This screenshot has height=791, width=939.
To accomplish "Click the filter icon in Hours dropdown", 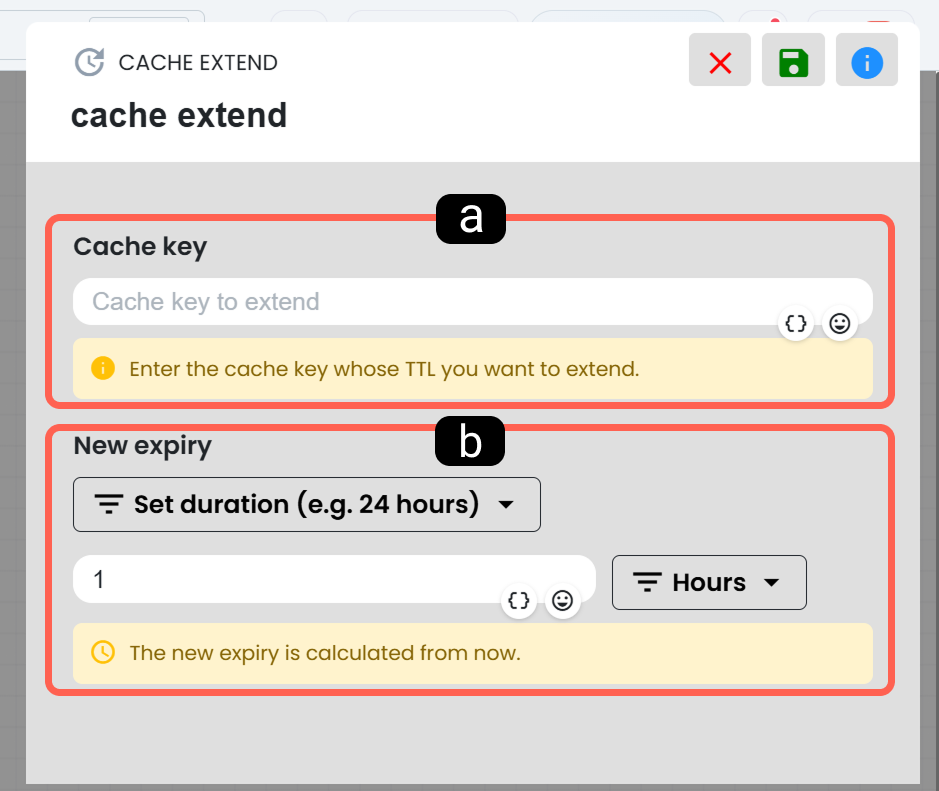I will point(647,583).
